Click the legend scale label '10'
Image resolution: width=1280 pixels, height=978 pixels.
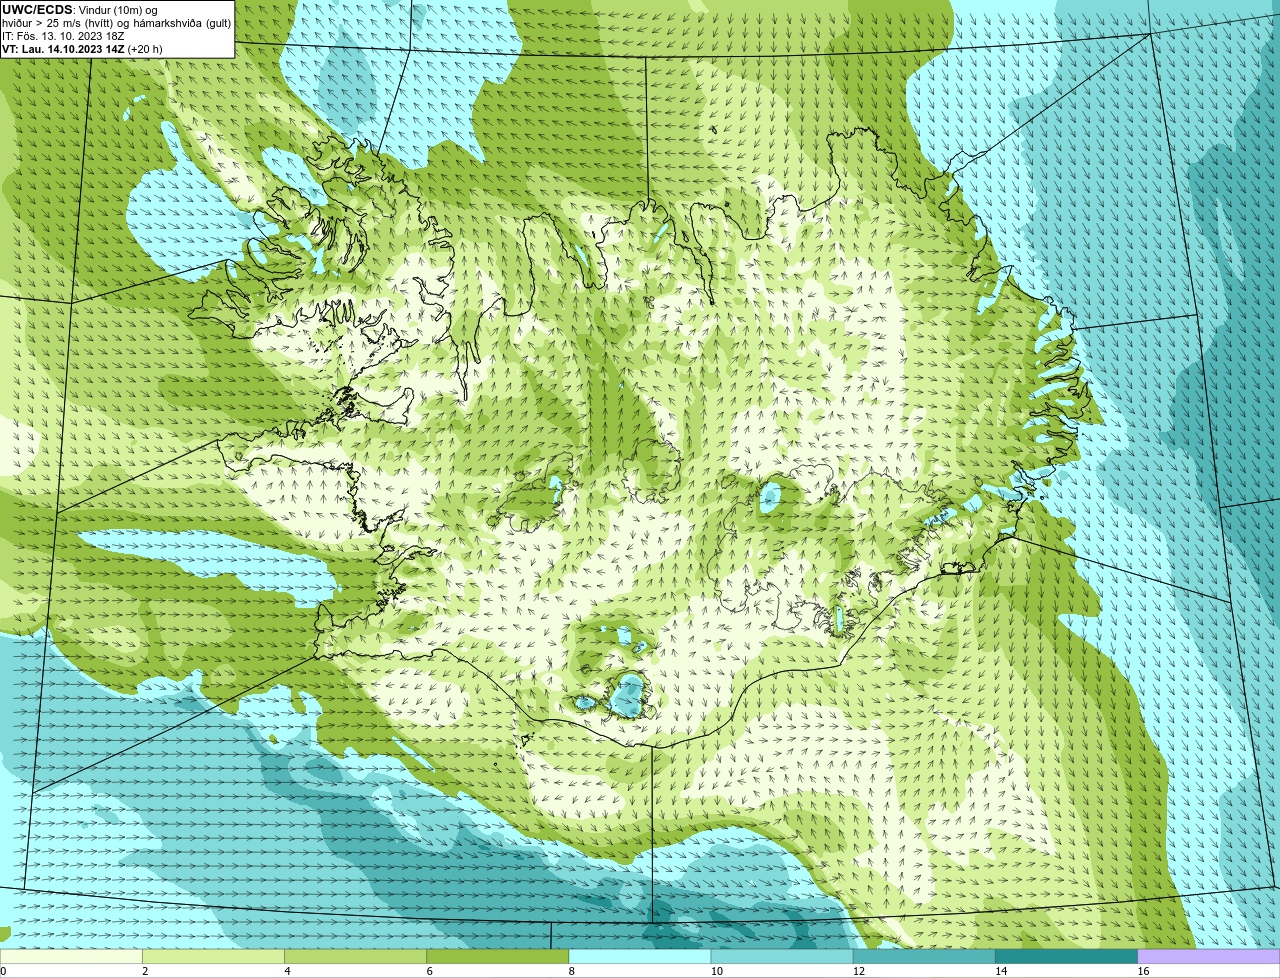click(716, 971)
